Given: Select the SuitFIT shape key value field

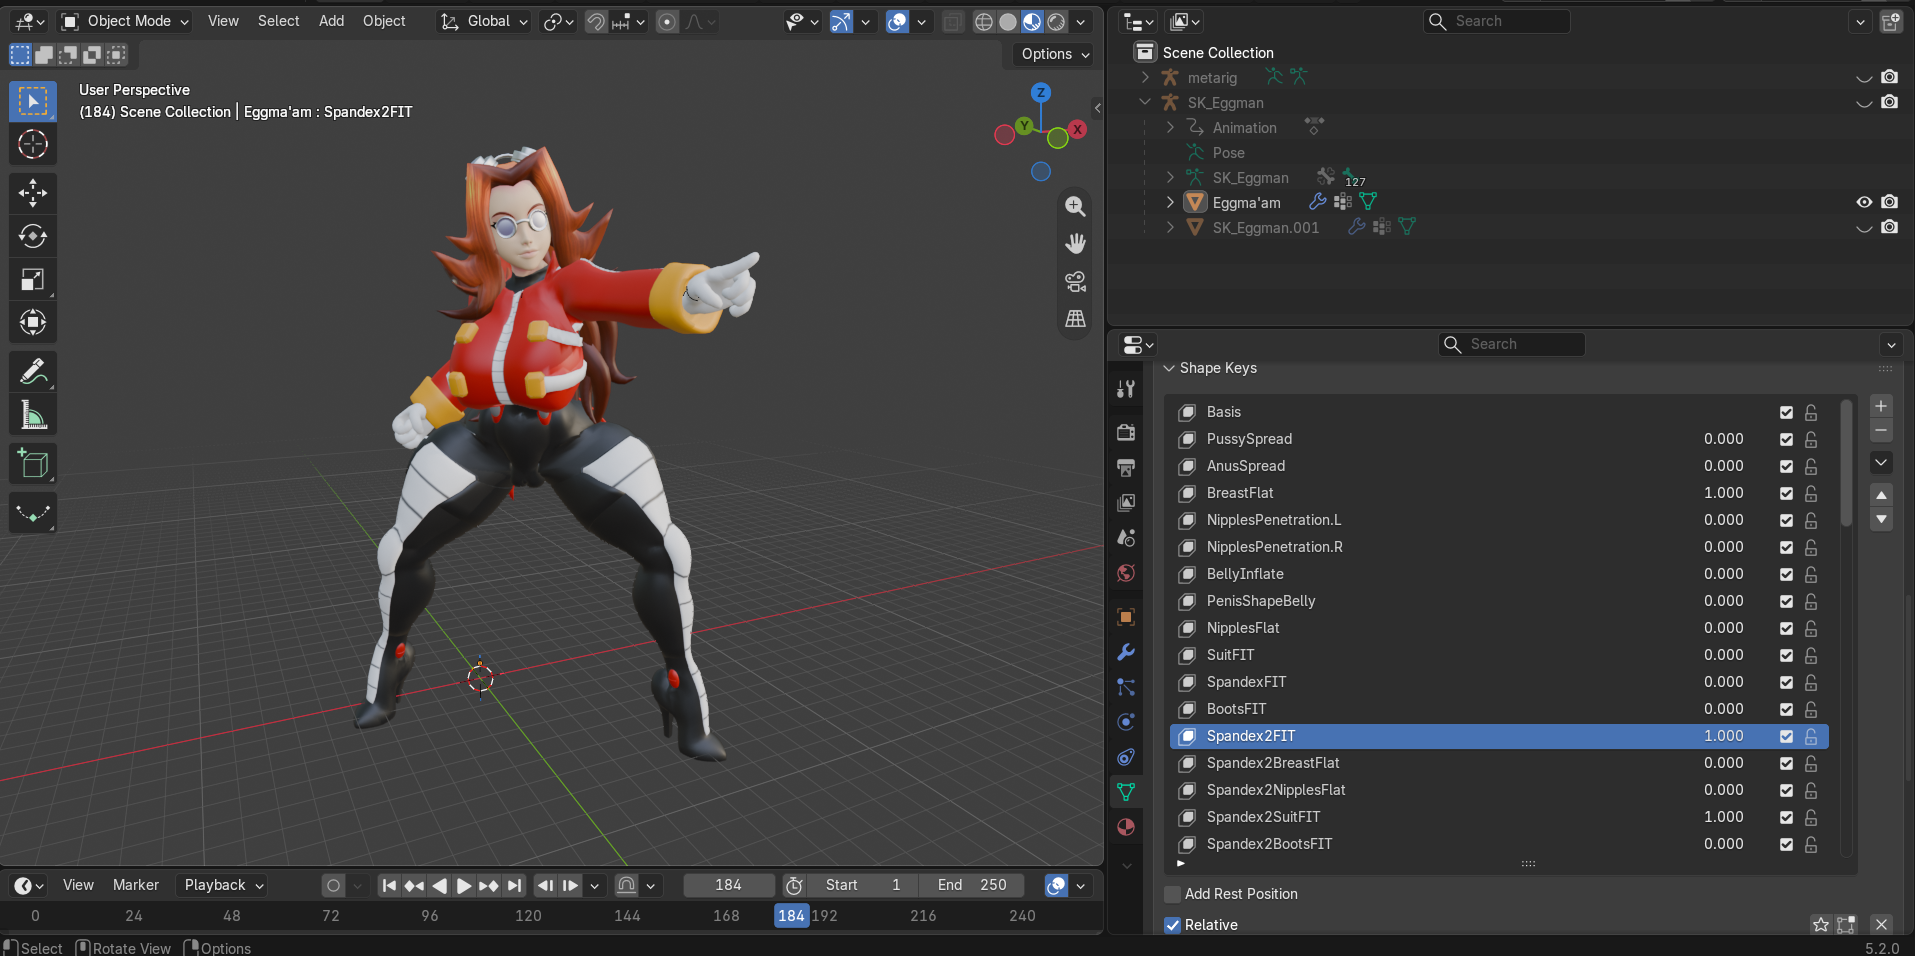Looking at the screenshot, I should (1722, 655).
